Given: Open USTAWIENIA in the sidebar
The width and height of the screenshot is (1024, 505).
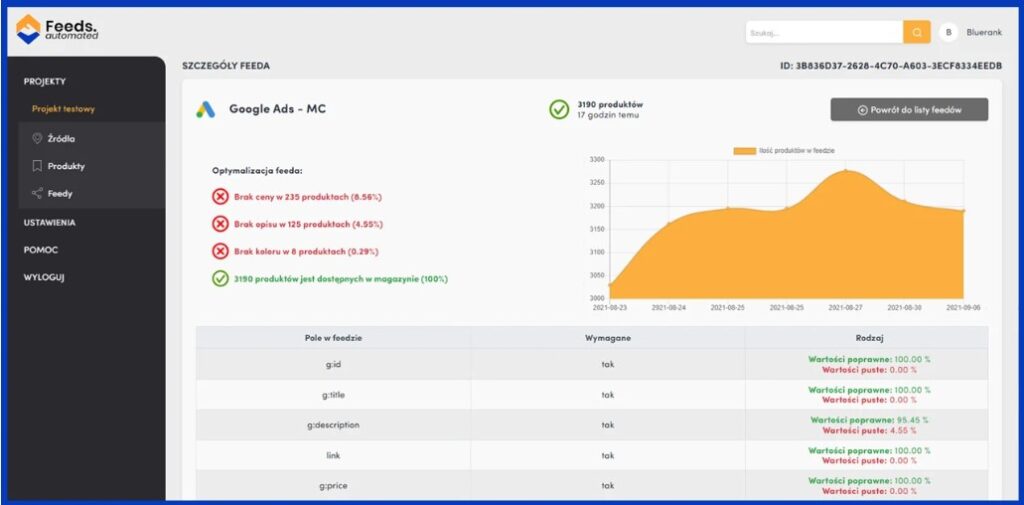Looking at the screenshot, I should 50,222.
